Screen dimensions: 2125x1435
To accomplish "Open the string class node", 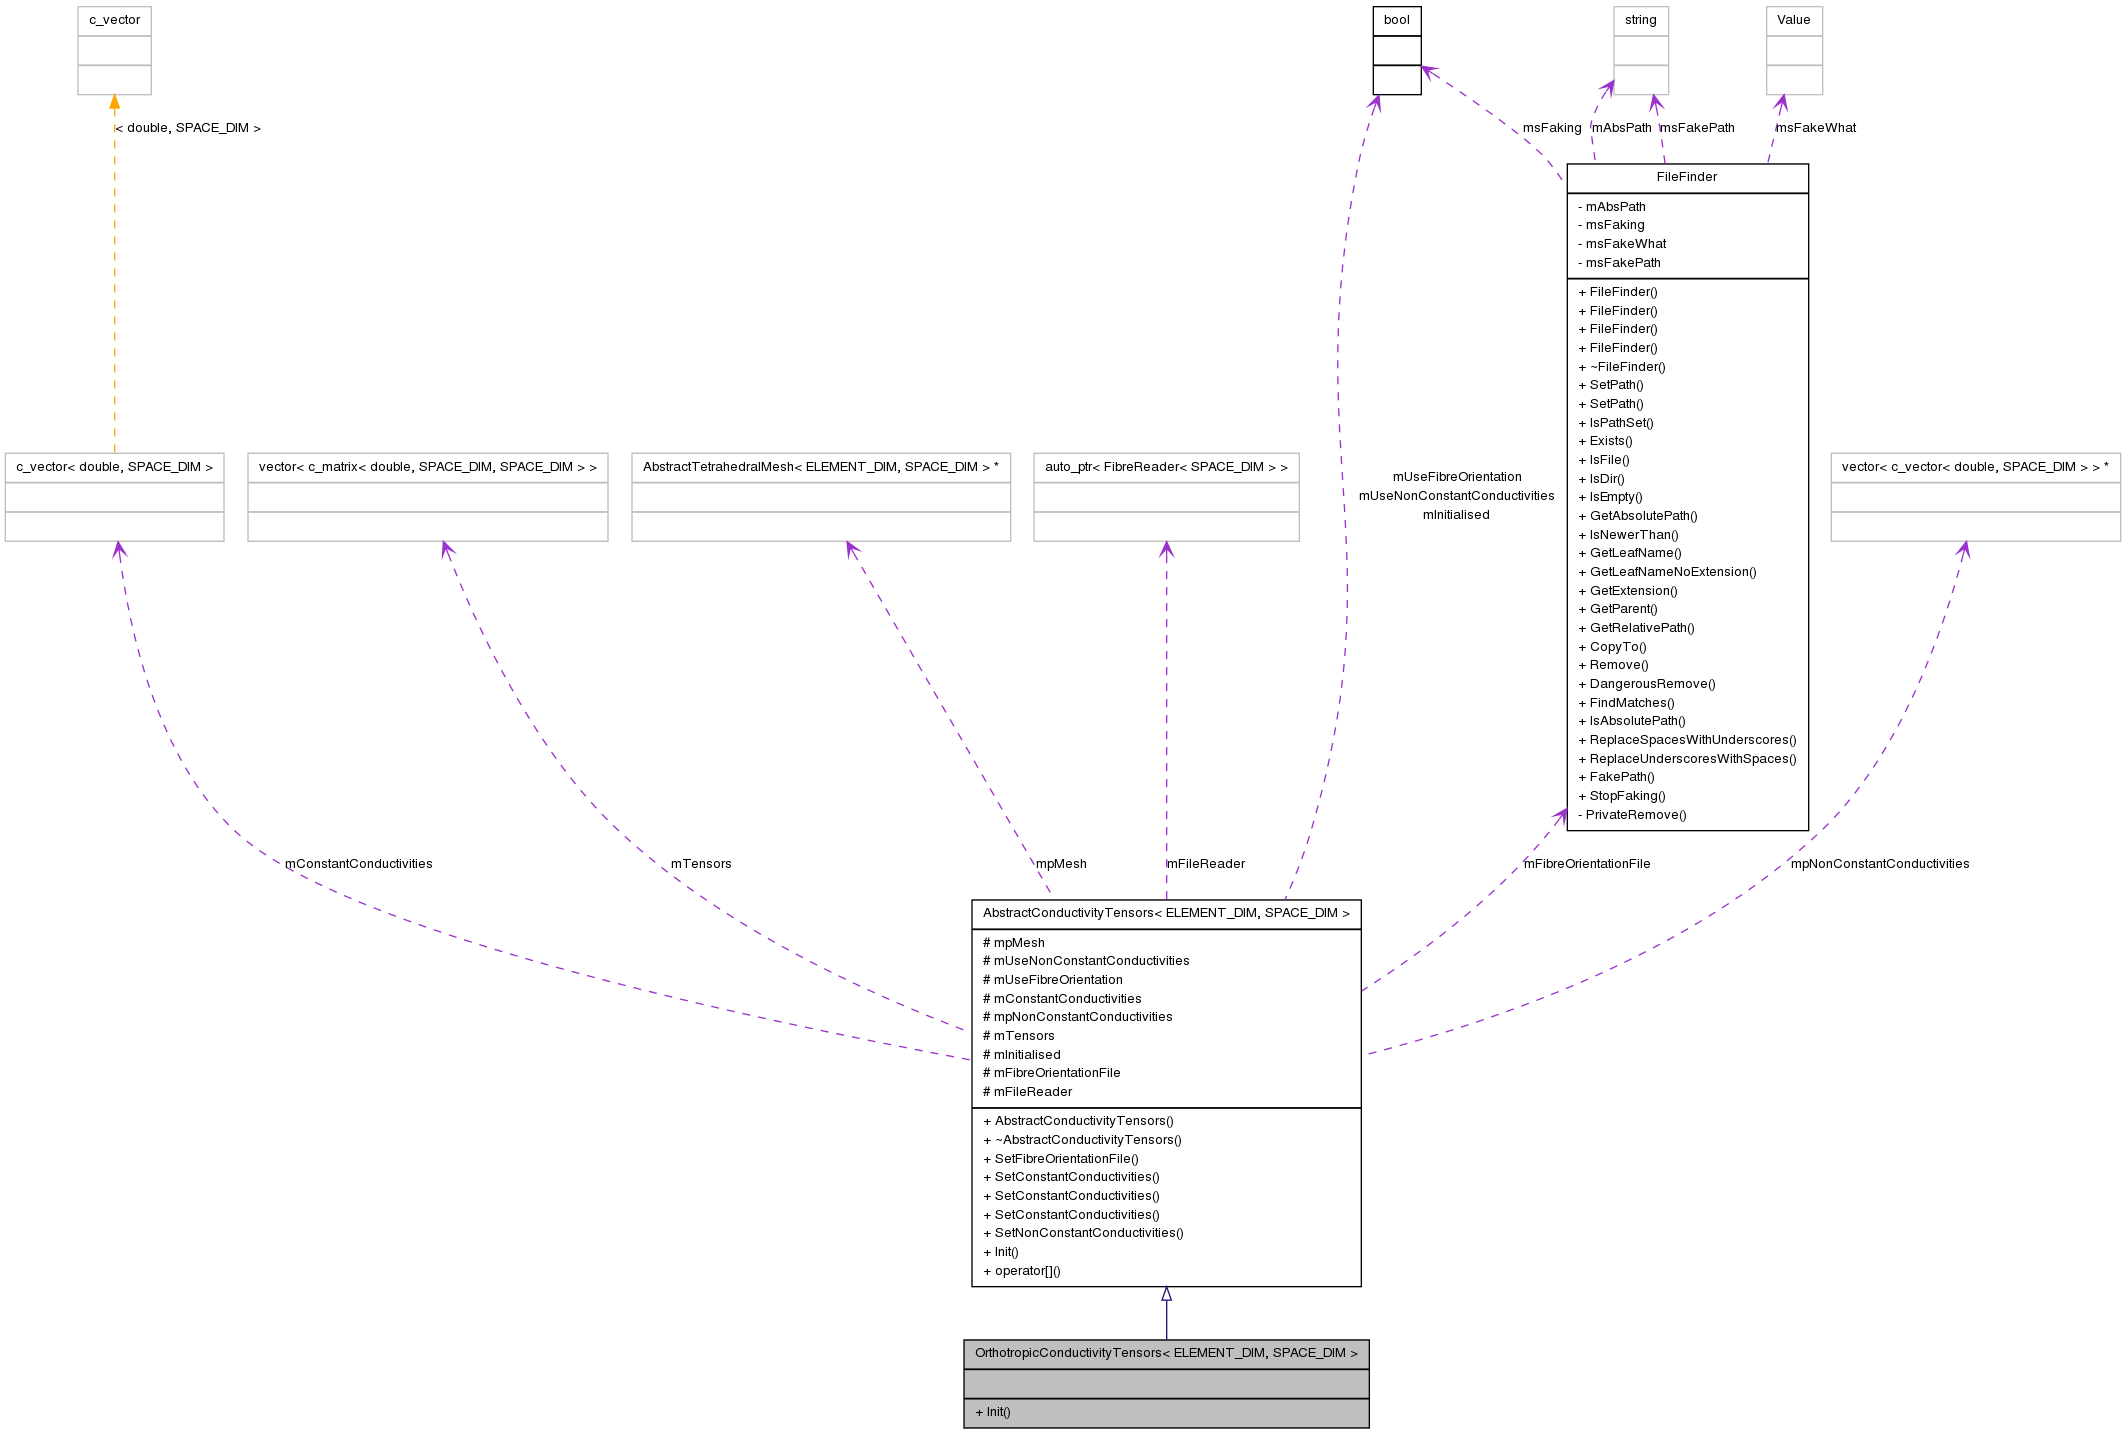I will [x=1640, y=20].
